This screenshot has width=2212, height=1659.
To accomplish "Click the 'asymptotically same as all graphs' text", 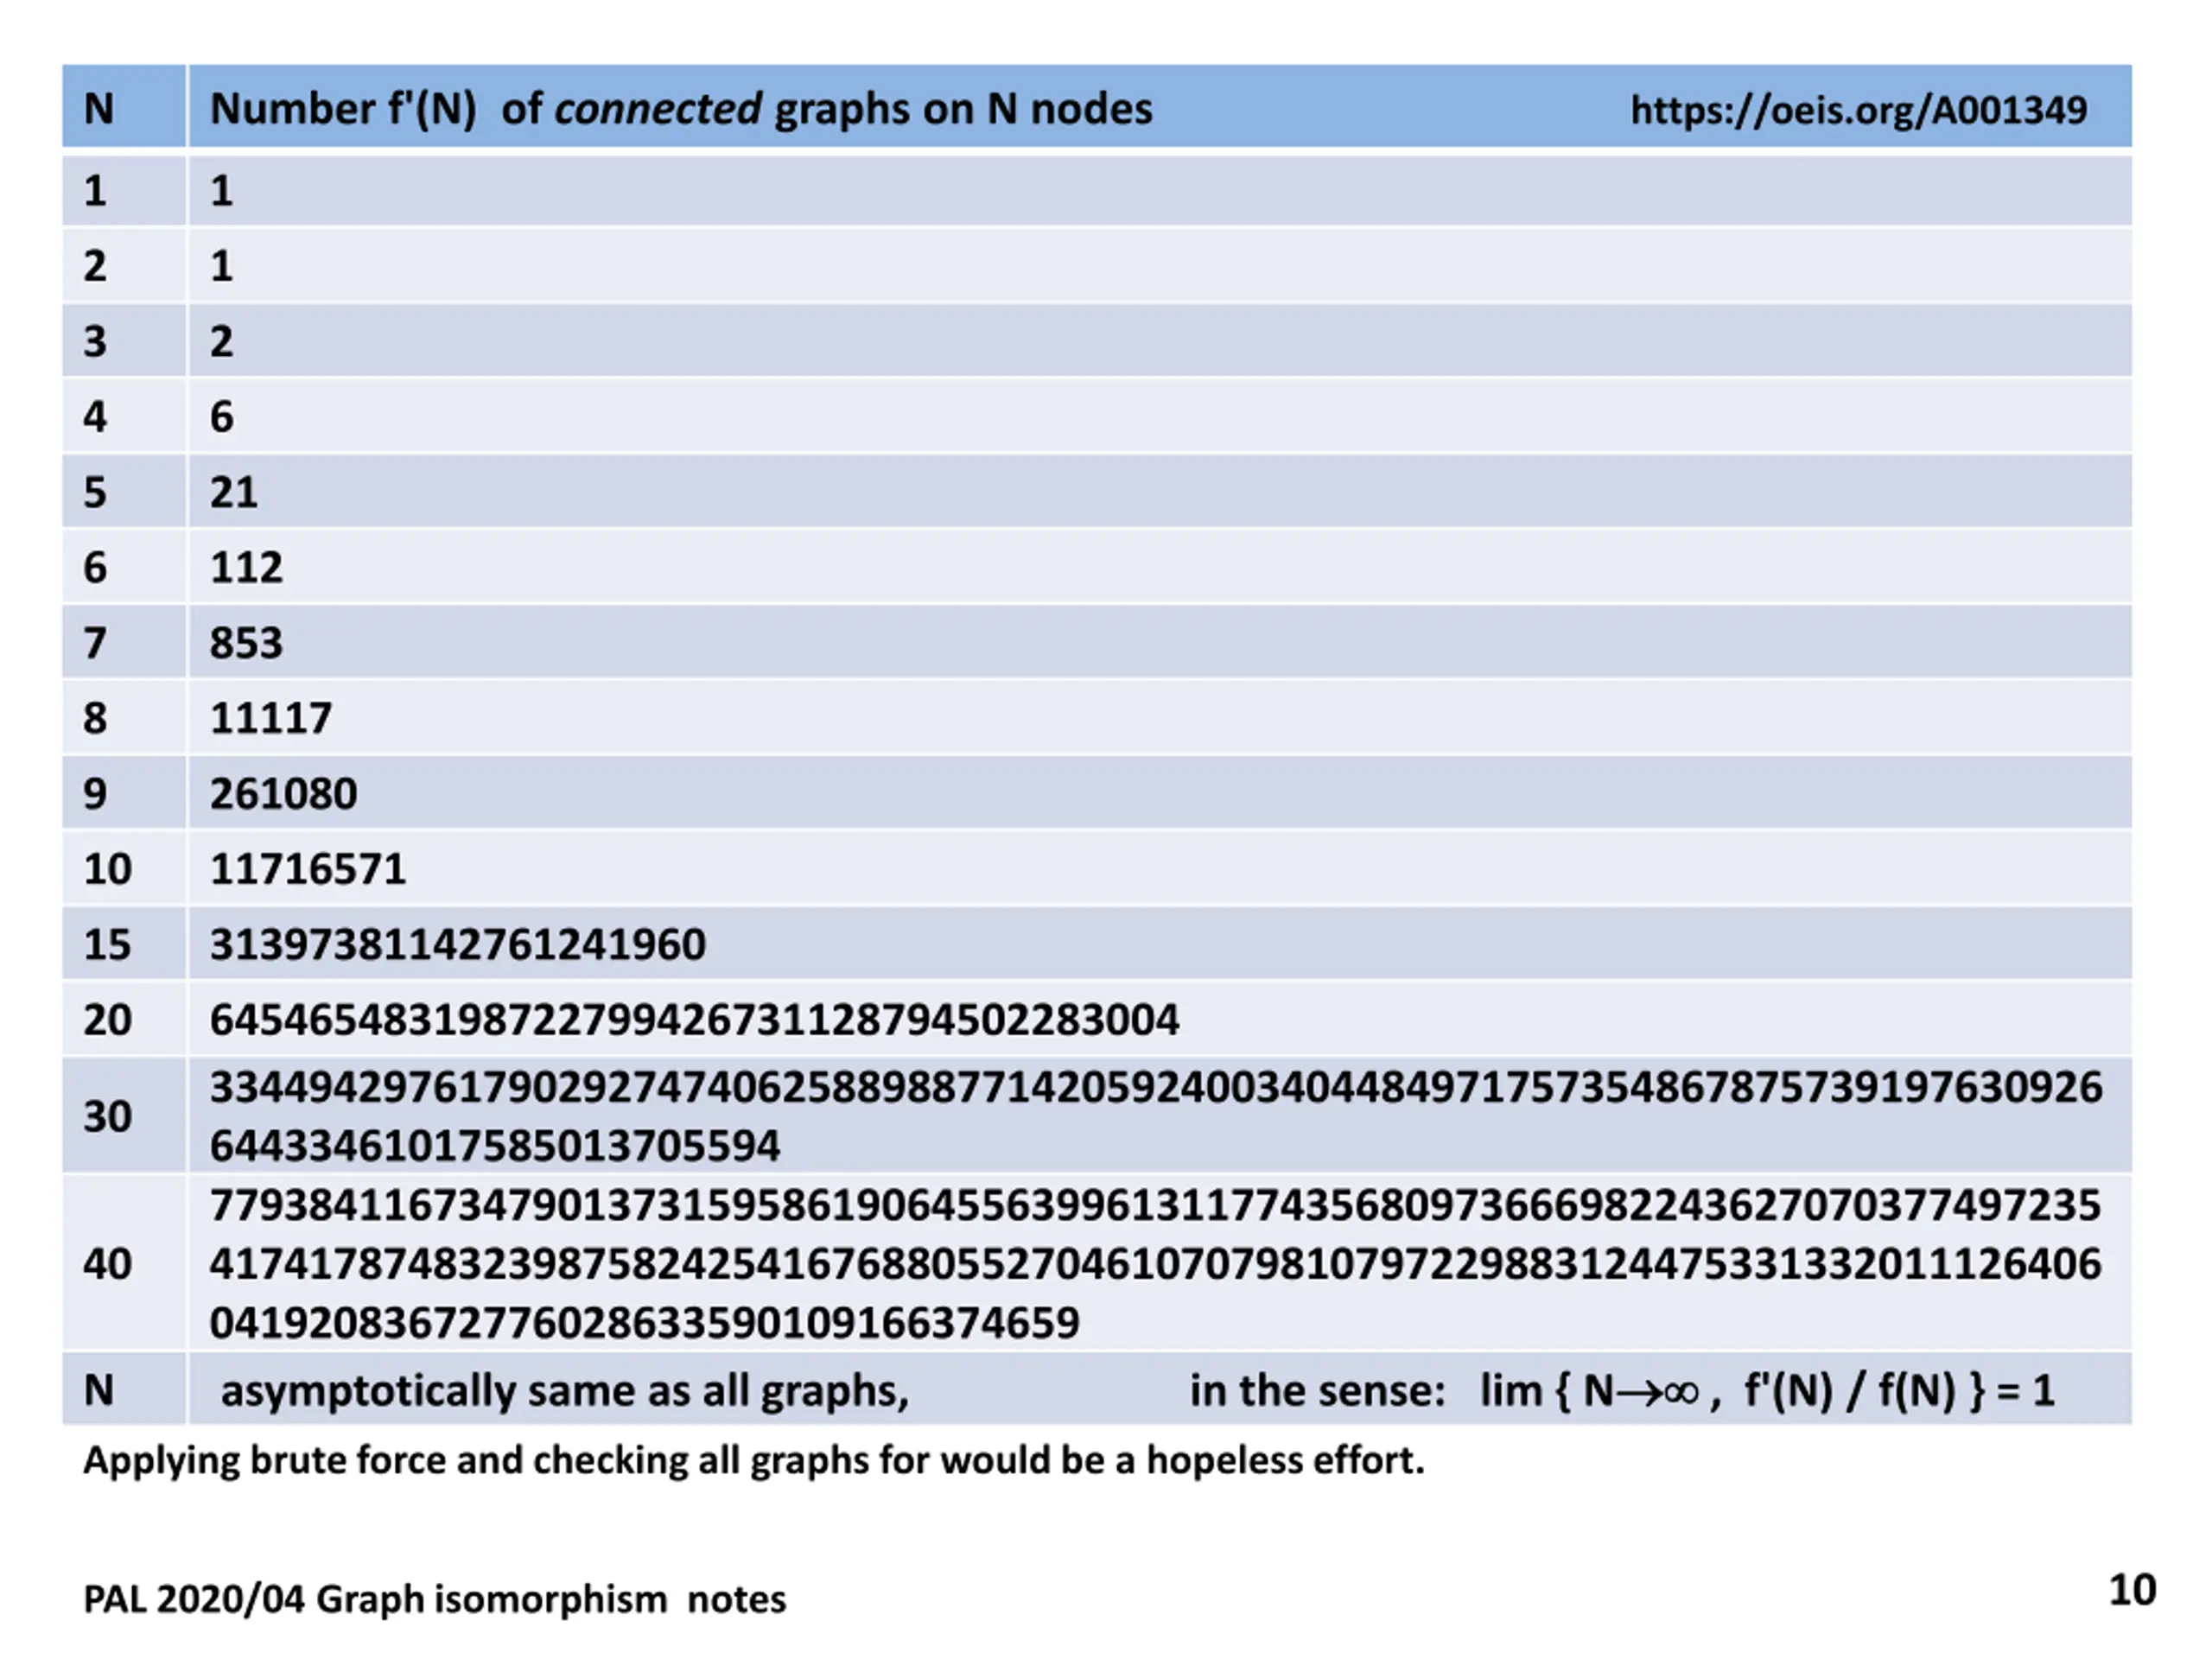I will [x=565, y=1391].
